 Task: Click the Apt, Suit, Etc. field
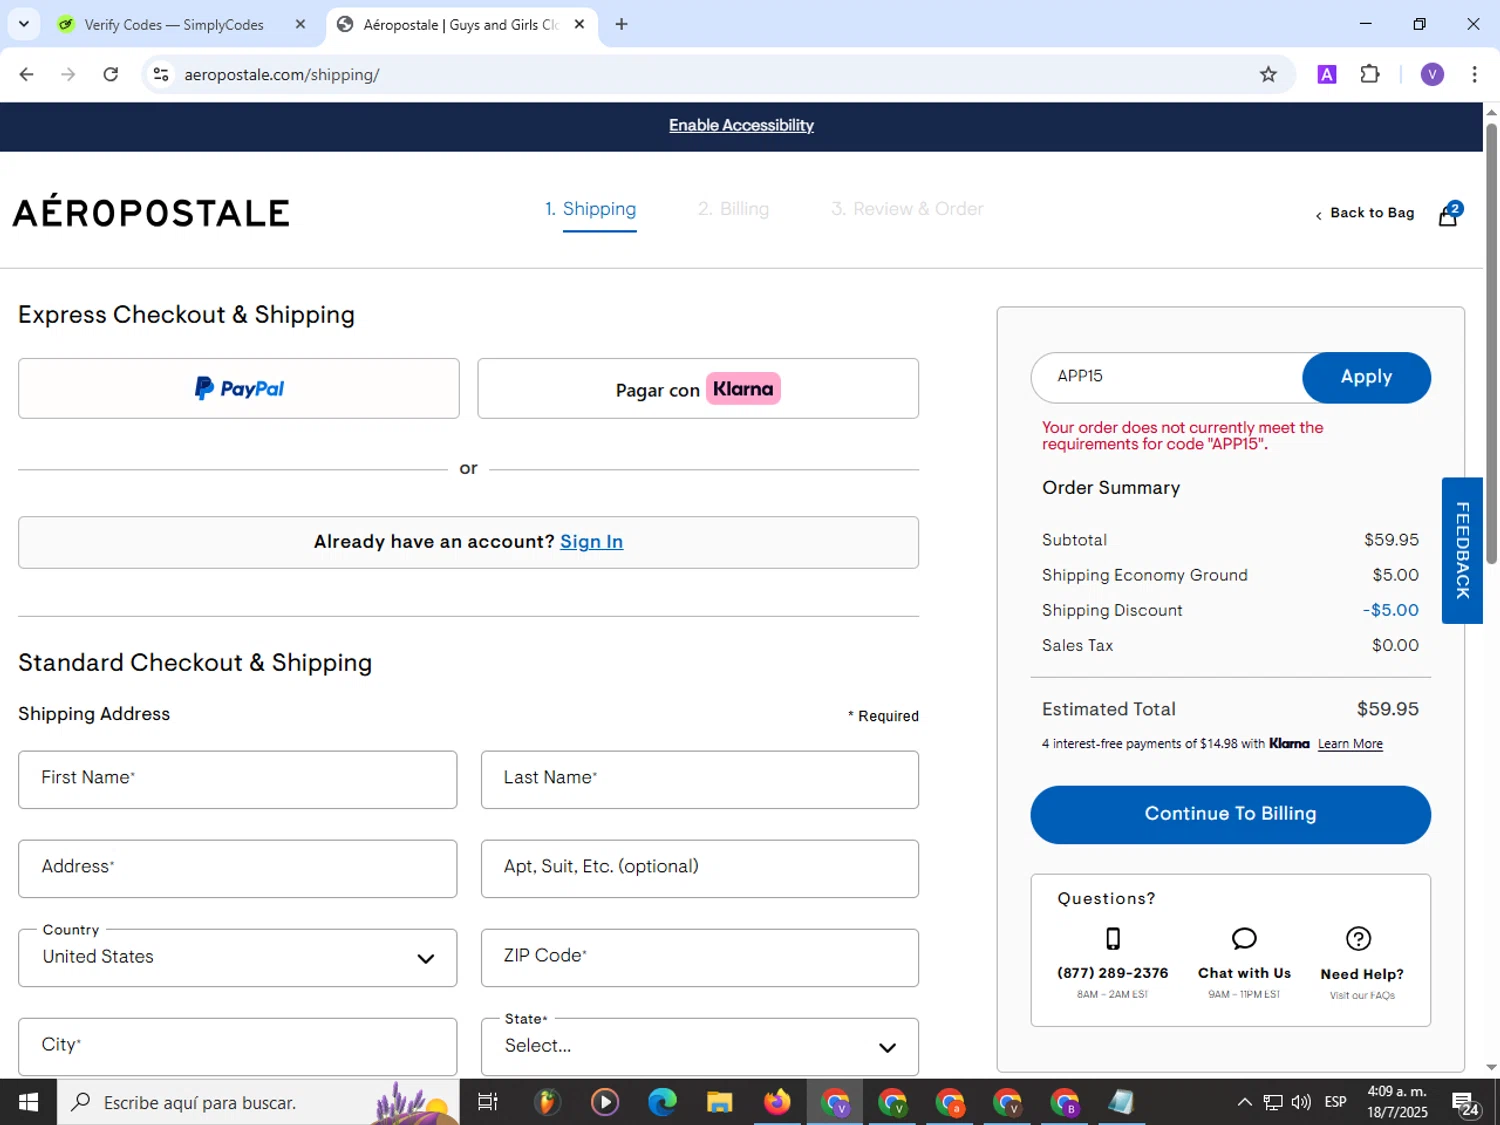tap(700, 869)
